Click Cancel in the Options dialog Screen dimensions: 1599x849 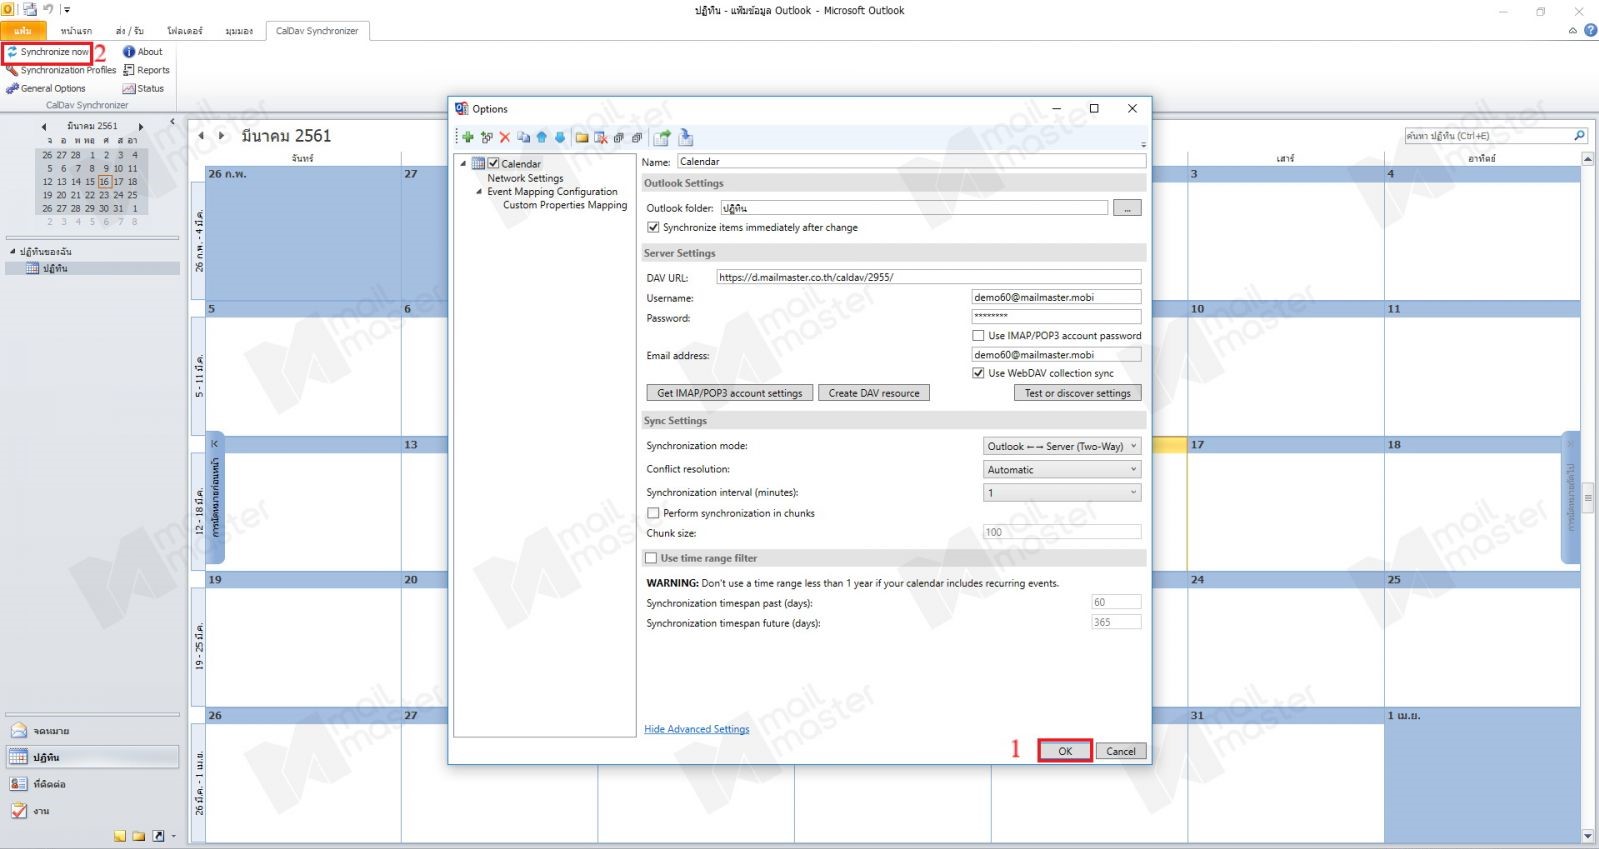(1121, 751)
